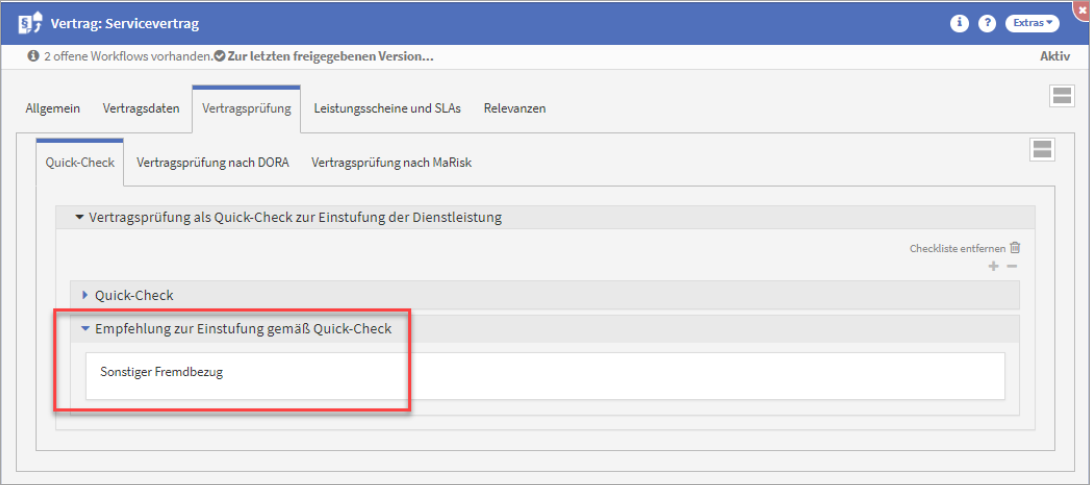Click the 'Aktiv' status label

(x=1055, y=57)
